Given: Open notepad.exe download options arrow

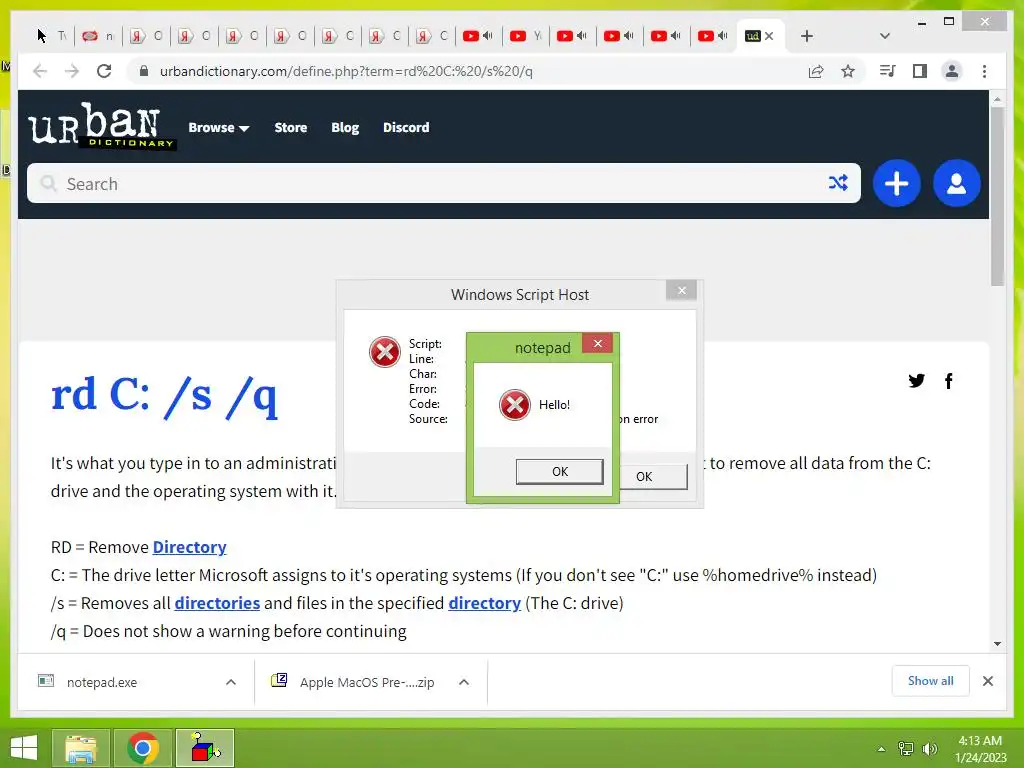Looking at the screenshot, I should pyautogui.click(x=231, y=682).
